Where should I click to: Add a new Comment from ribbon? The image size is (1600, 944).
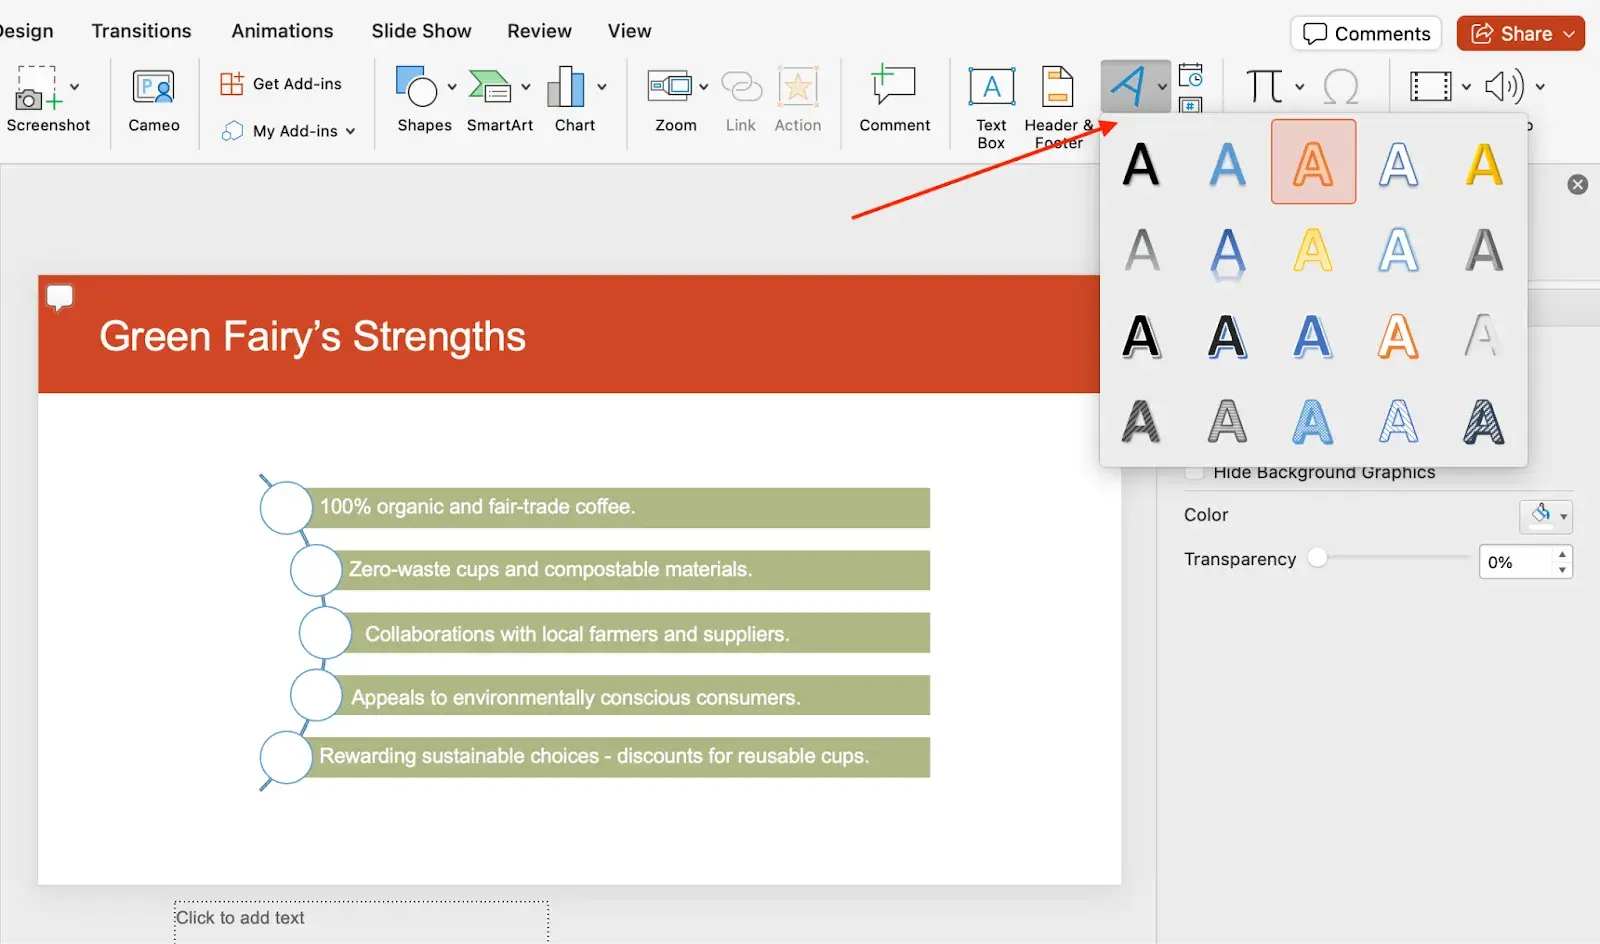click(x=893, y=88)
